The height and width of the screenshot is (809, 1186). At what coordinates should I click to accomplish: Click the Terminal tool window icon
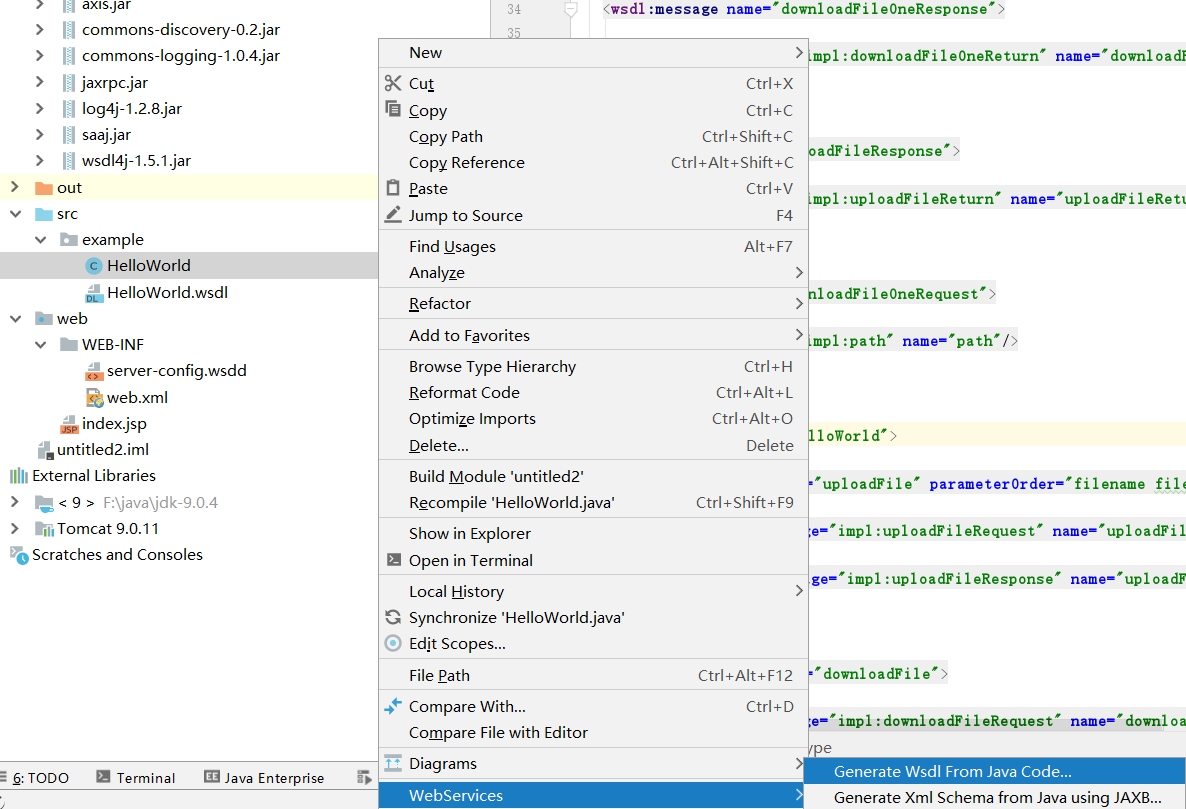point(104,776)
